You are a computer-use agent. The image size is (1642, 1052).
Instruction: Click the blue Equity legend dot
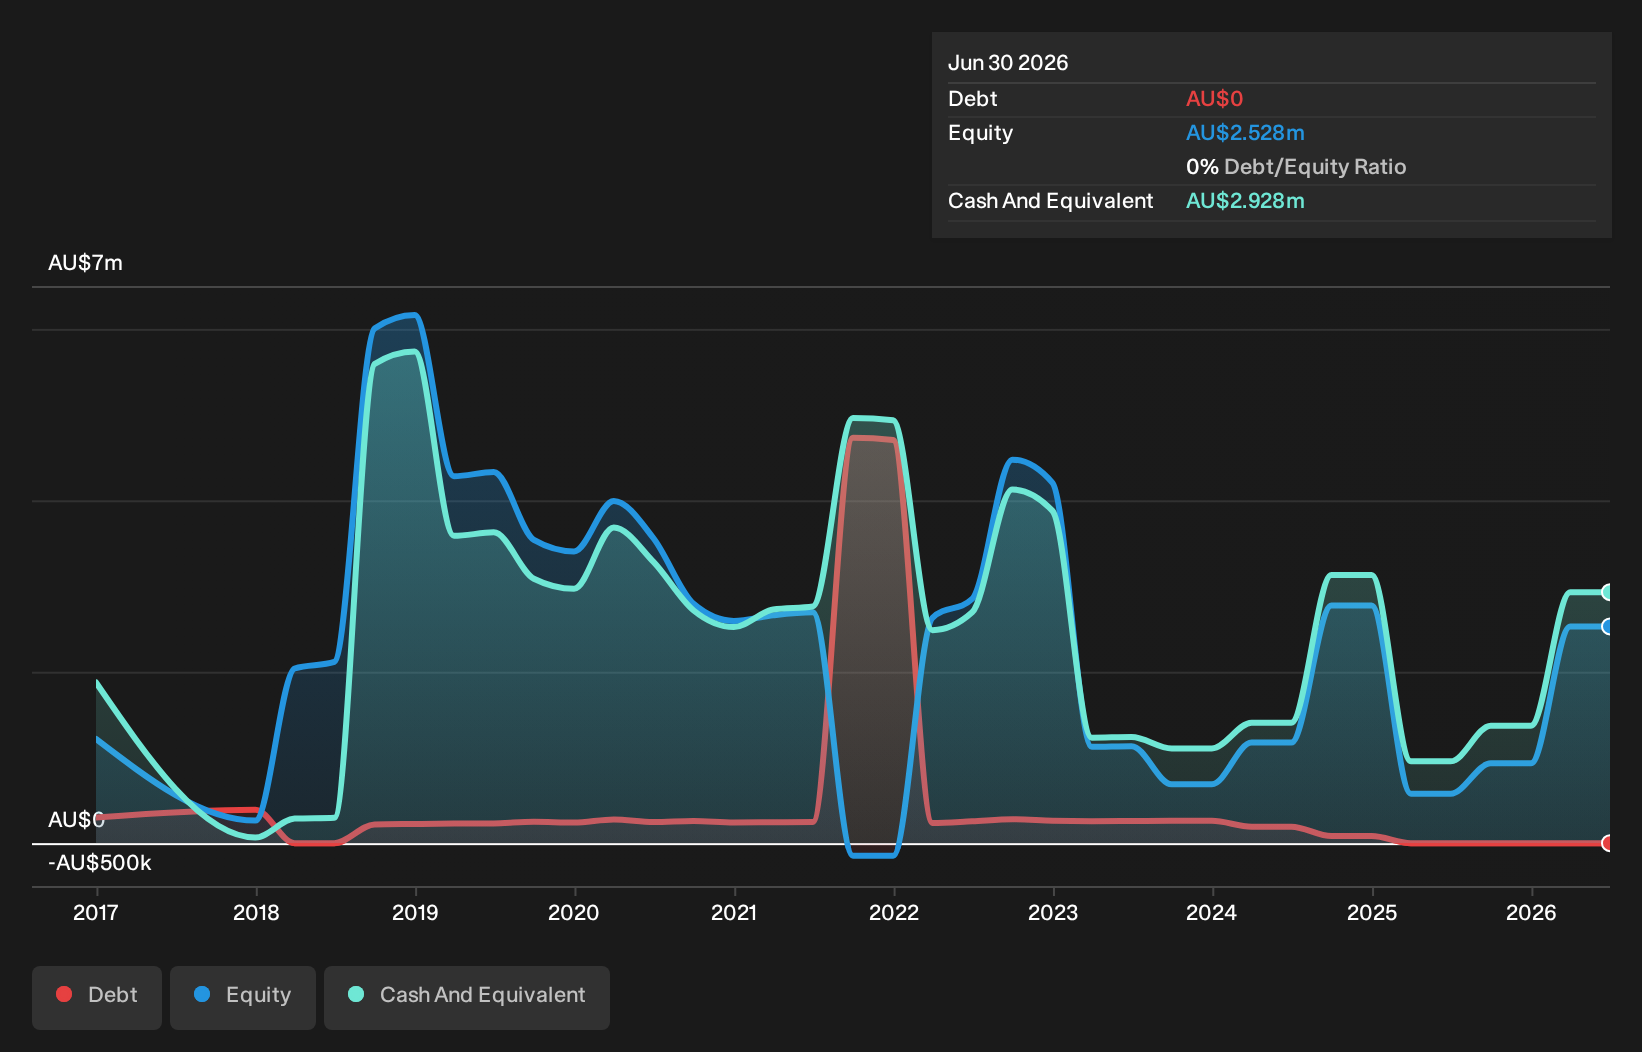coord(202,994)
